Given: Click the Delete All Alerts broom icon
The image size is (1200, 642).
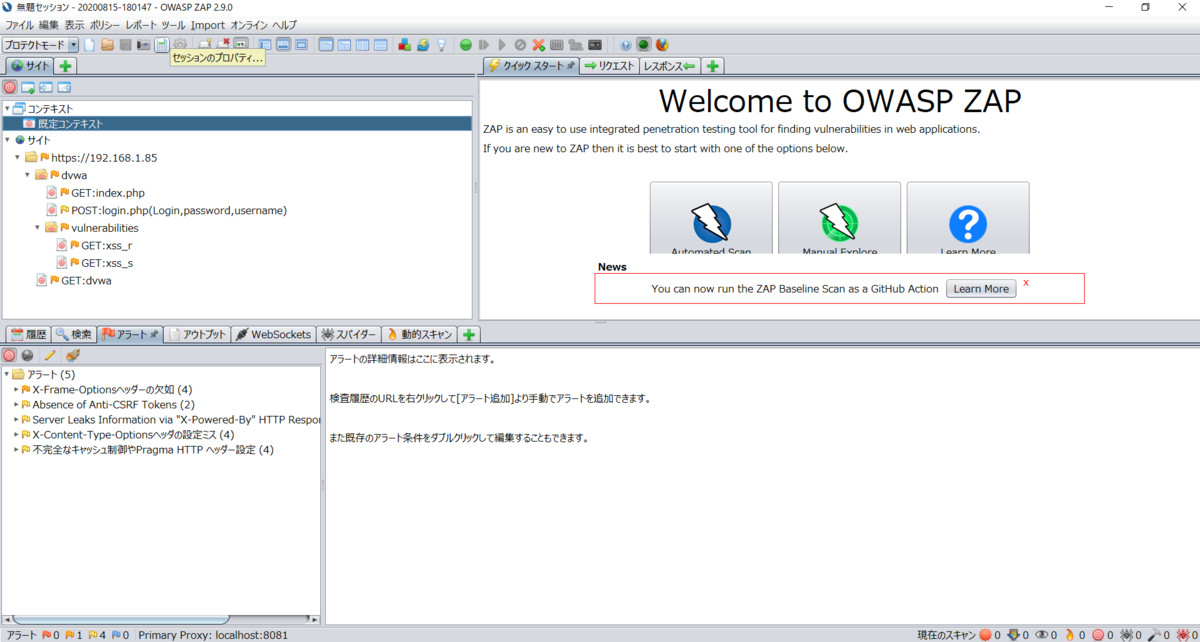Looking at the screenshot, I should (72, 355).
